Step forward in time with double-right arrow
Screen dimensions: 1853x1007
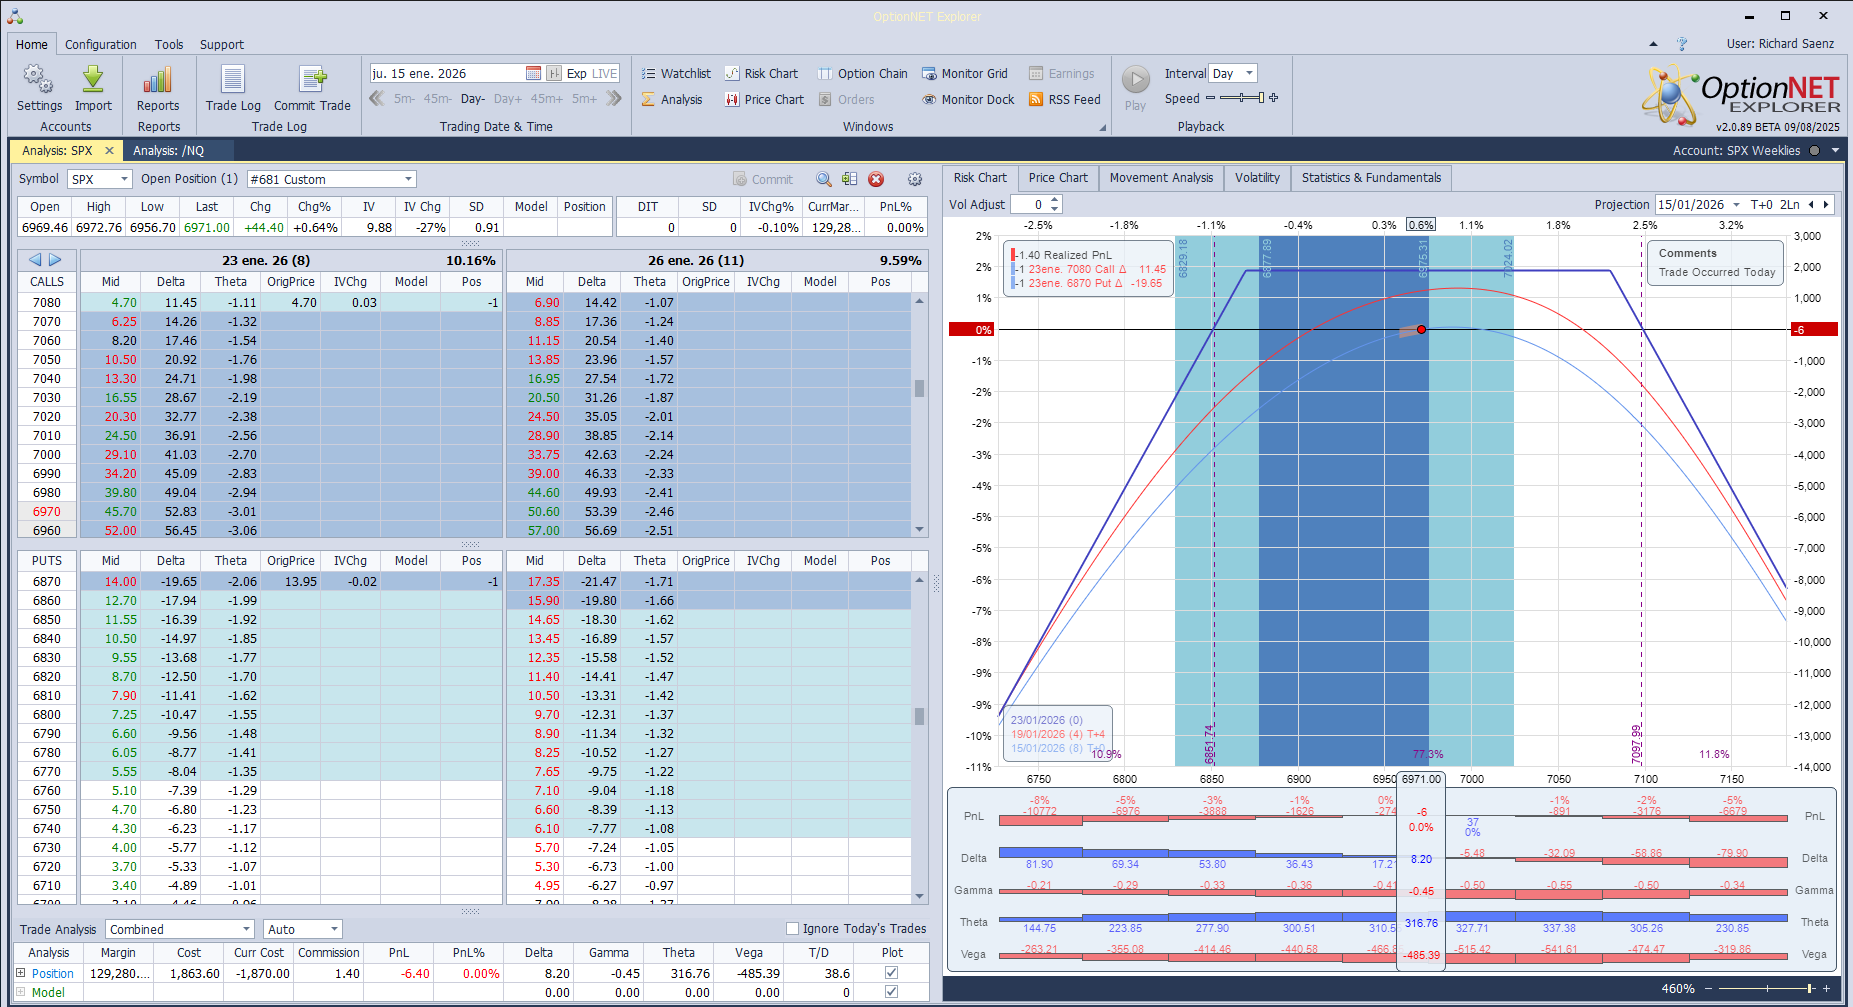pos(614,98)
